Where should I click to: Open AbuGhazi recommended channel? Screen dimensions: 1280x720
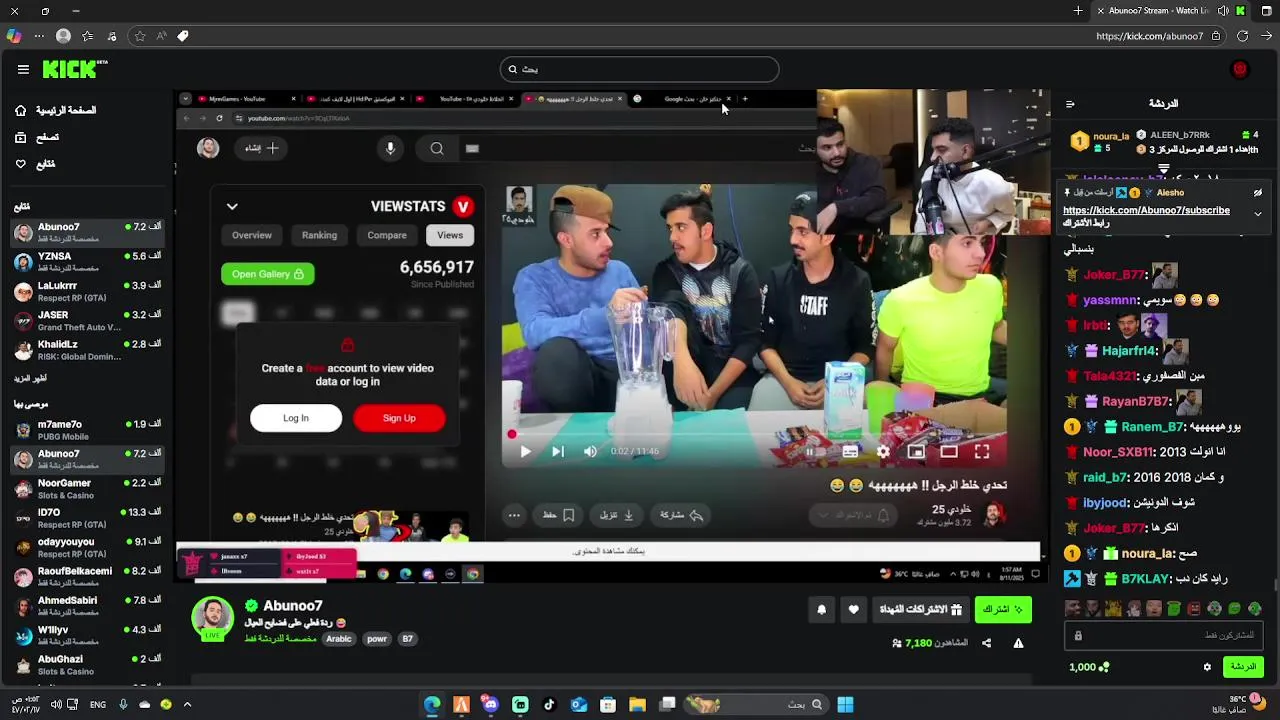[87, 664]
